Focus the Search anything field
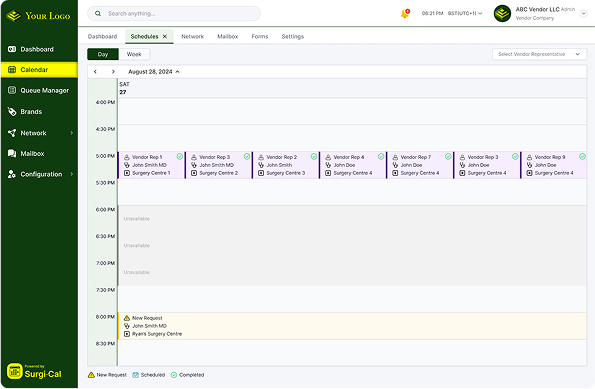This screenshot has height=389, width=595. (174, 14)
